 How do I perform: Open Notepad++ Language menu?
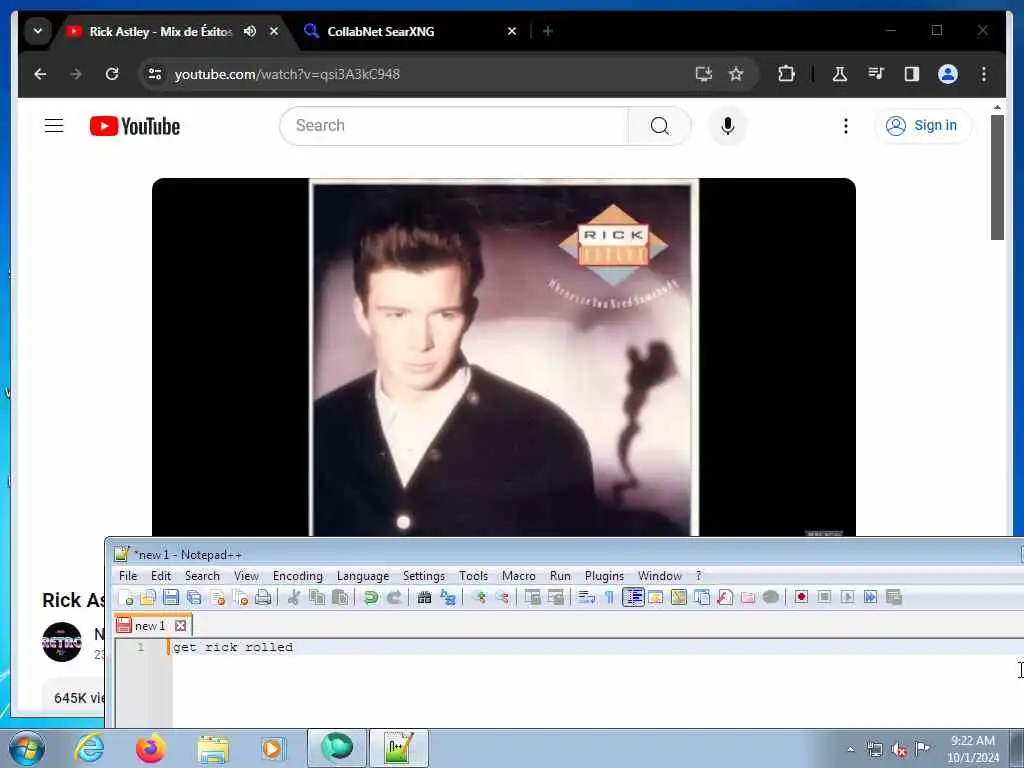363,576
